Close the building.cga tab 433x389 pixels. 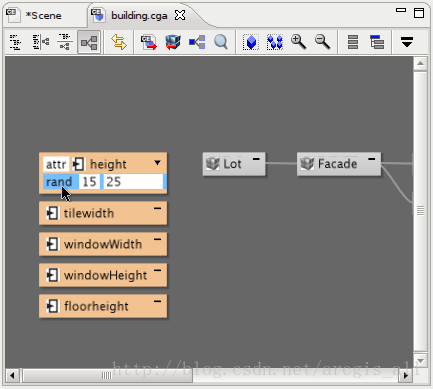pyautogui.click(x=180, y=15)
